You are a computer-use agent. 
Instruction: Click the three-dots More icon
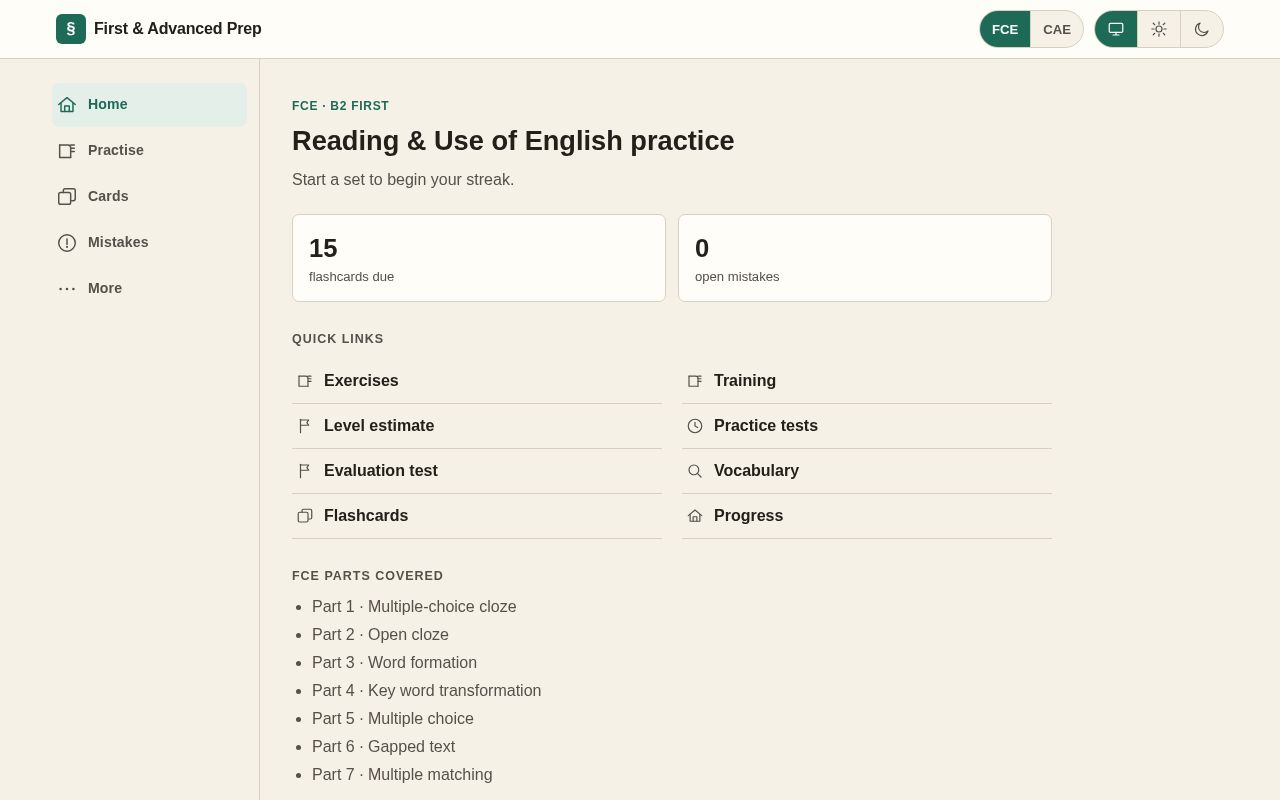pyautogui.click(x=67, y=288)
